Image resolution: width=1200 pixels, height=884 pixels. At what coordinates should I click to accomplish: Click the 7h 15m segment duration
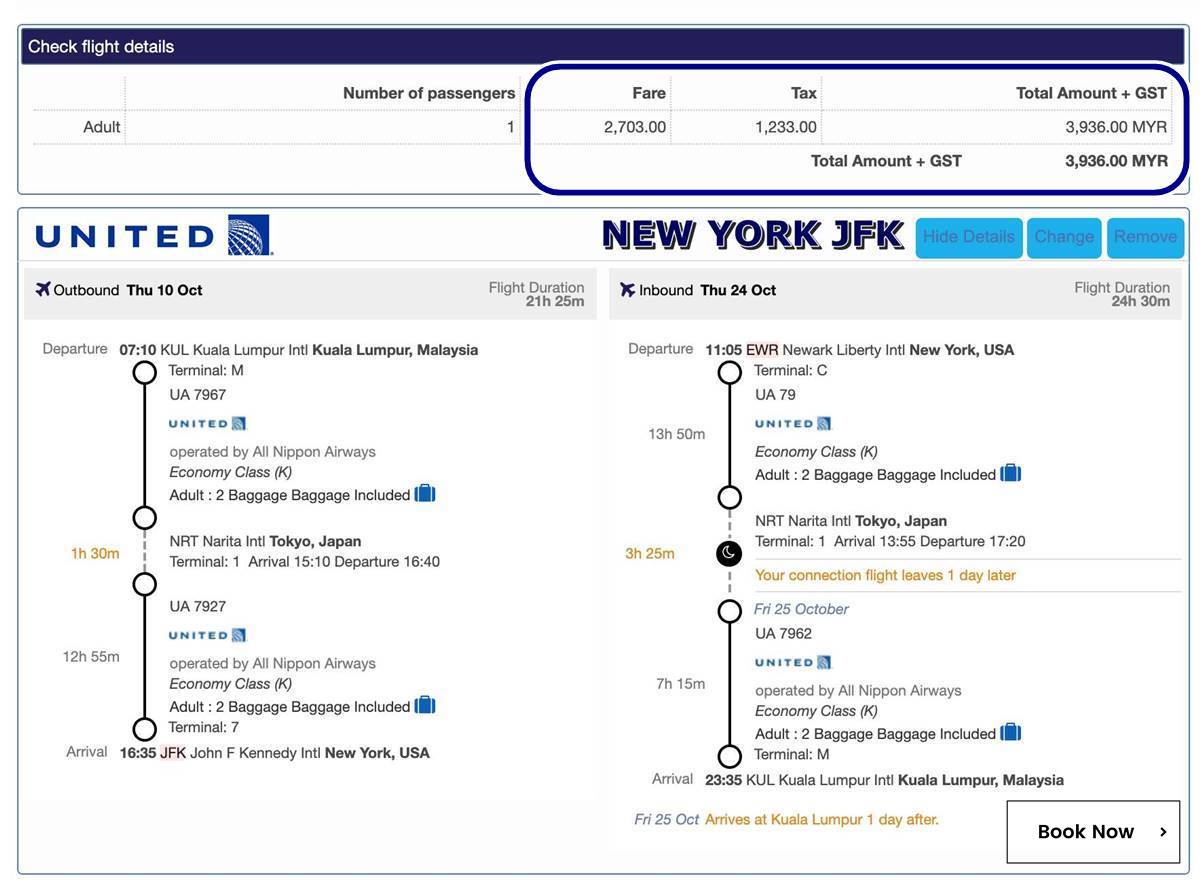click(x=680, y=684)
